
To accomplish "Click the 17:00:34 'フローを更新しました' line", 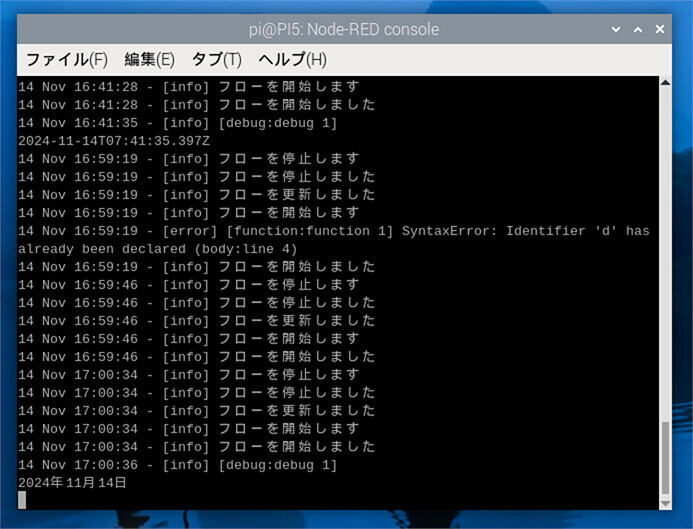I will tap(197, 411).
